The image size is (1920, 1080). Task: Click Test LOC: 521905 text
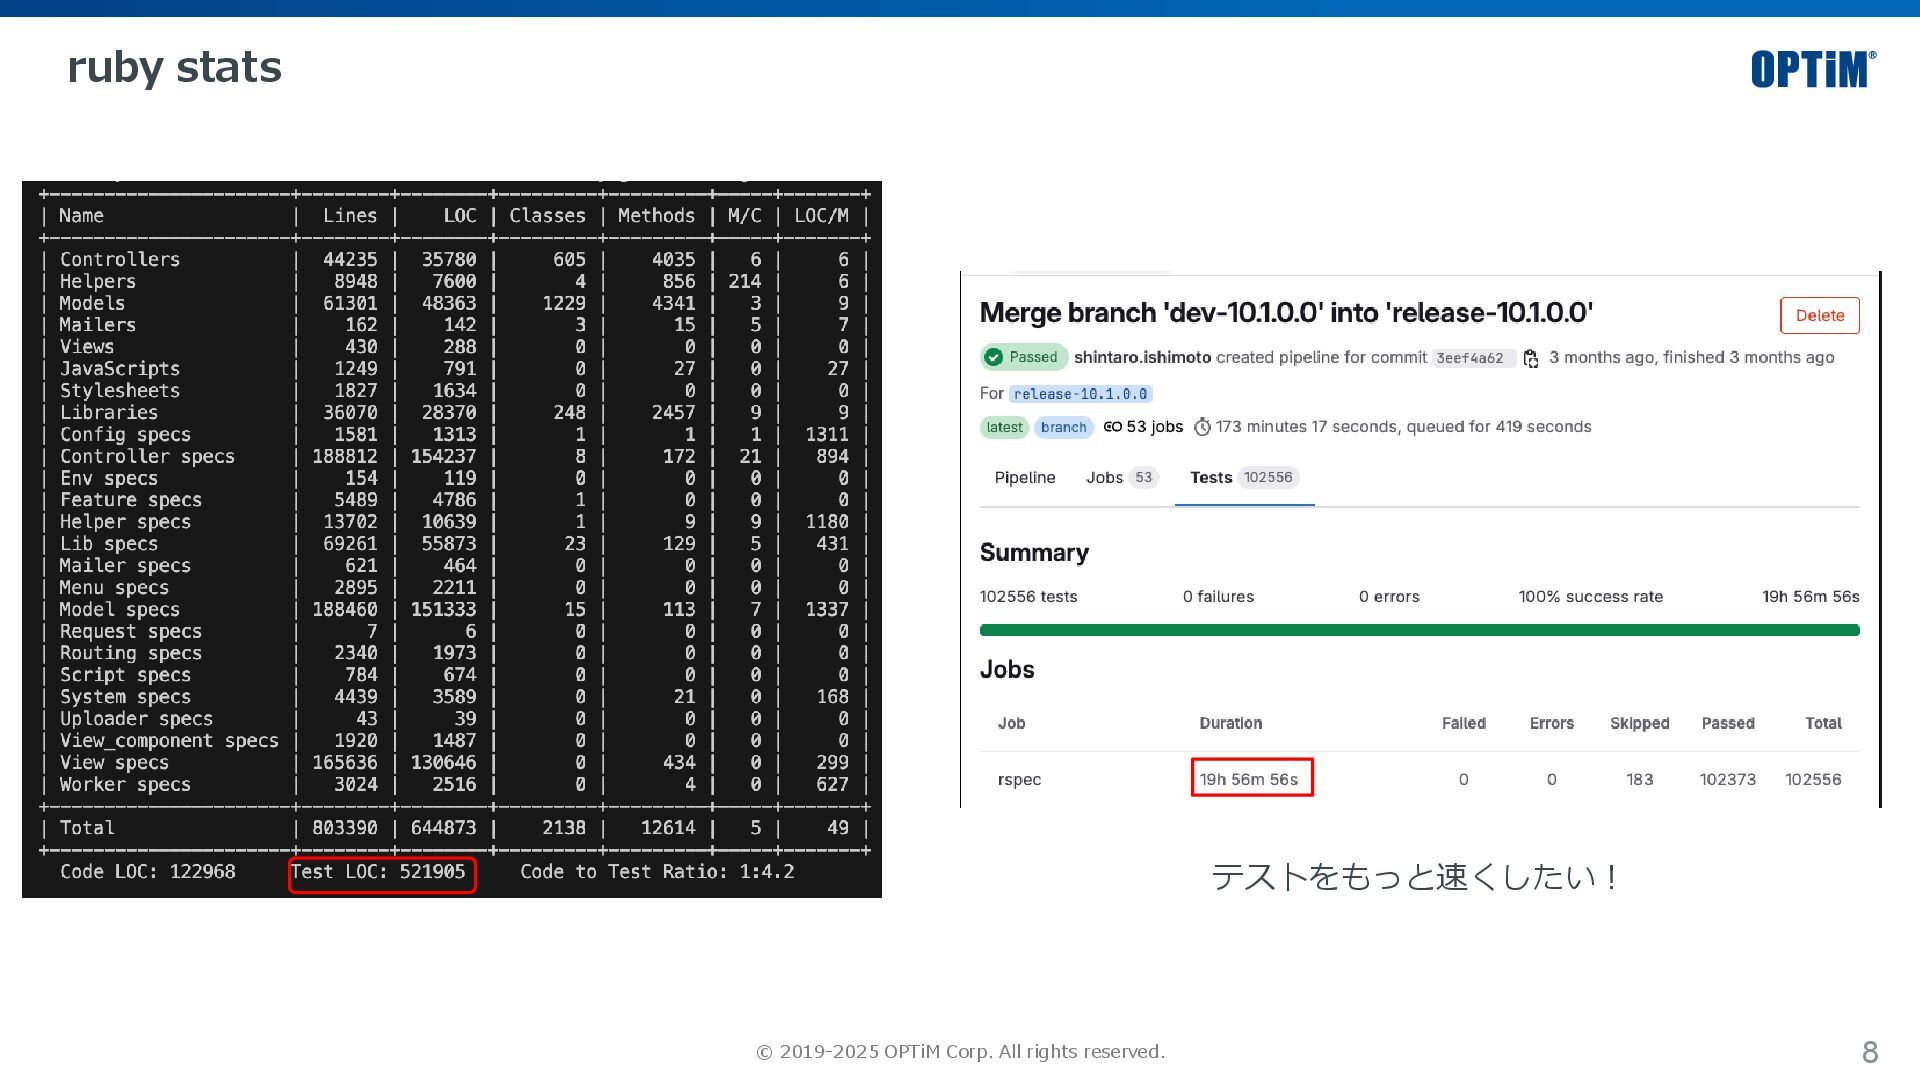click(x=378, y=872)
